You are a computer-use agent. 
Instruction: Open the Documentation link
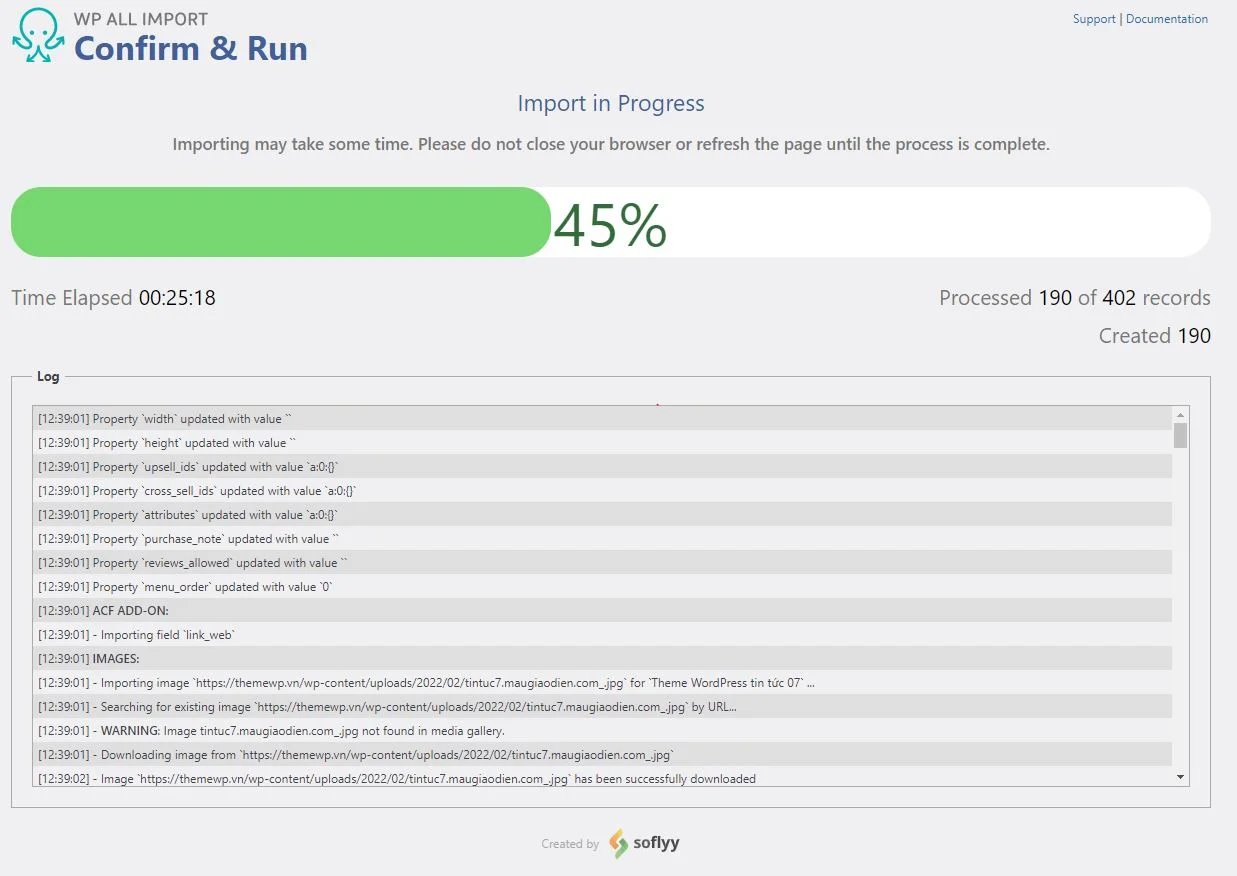coord(1167,19)
